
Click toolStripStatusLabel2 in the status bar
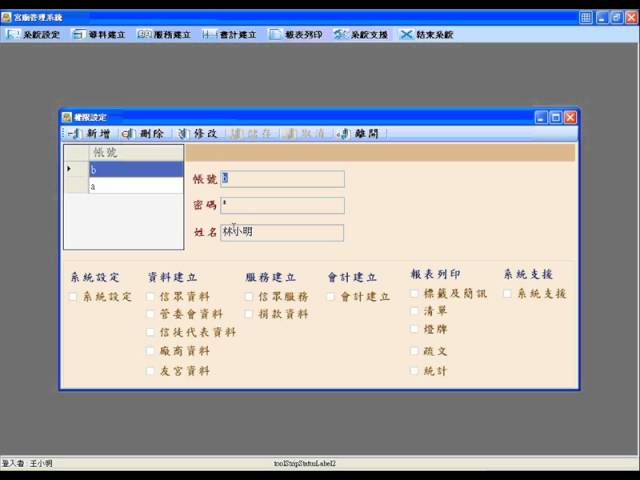305,464
